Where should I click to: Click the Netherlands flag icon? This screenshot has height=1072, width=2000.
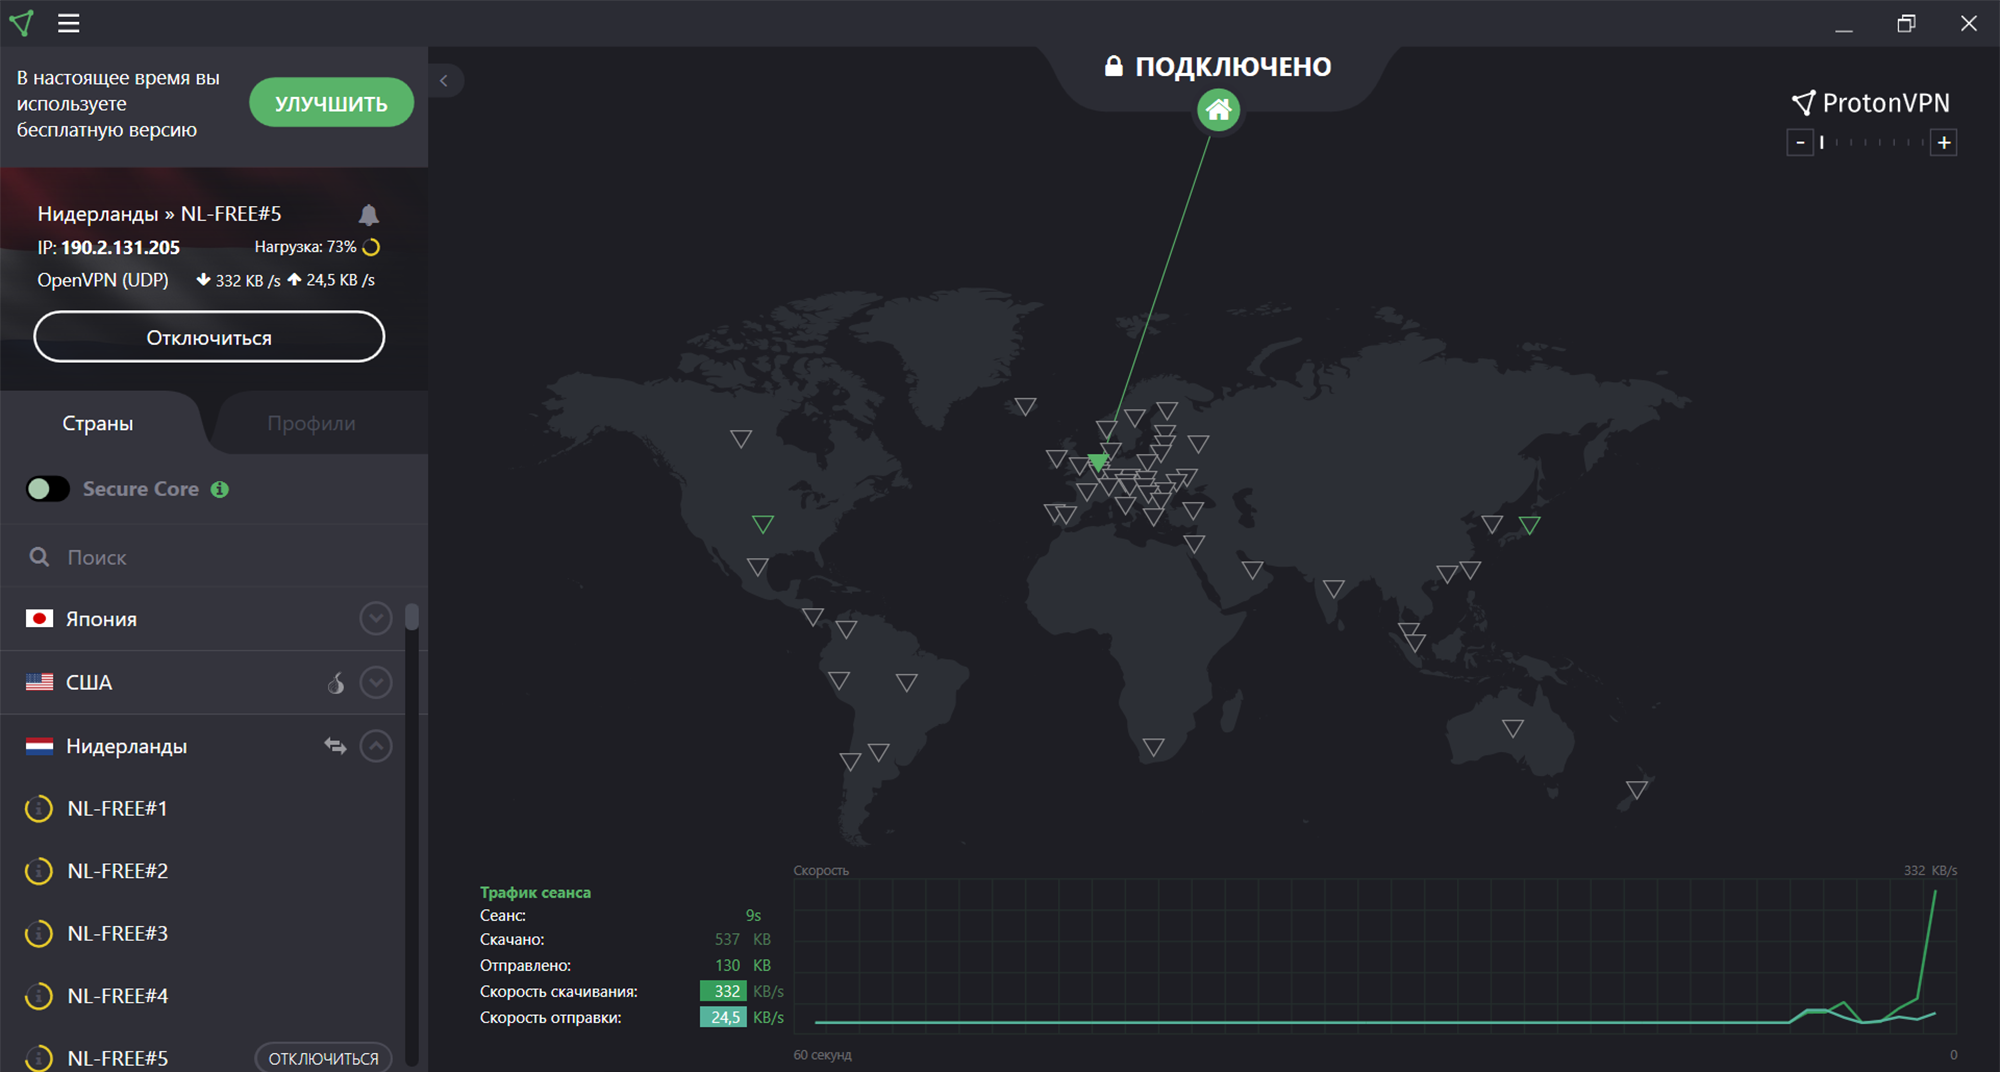[39, 746]
